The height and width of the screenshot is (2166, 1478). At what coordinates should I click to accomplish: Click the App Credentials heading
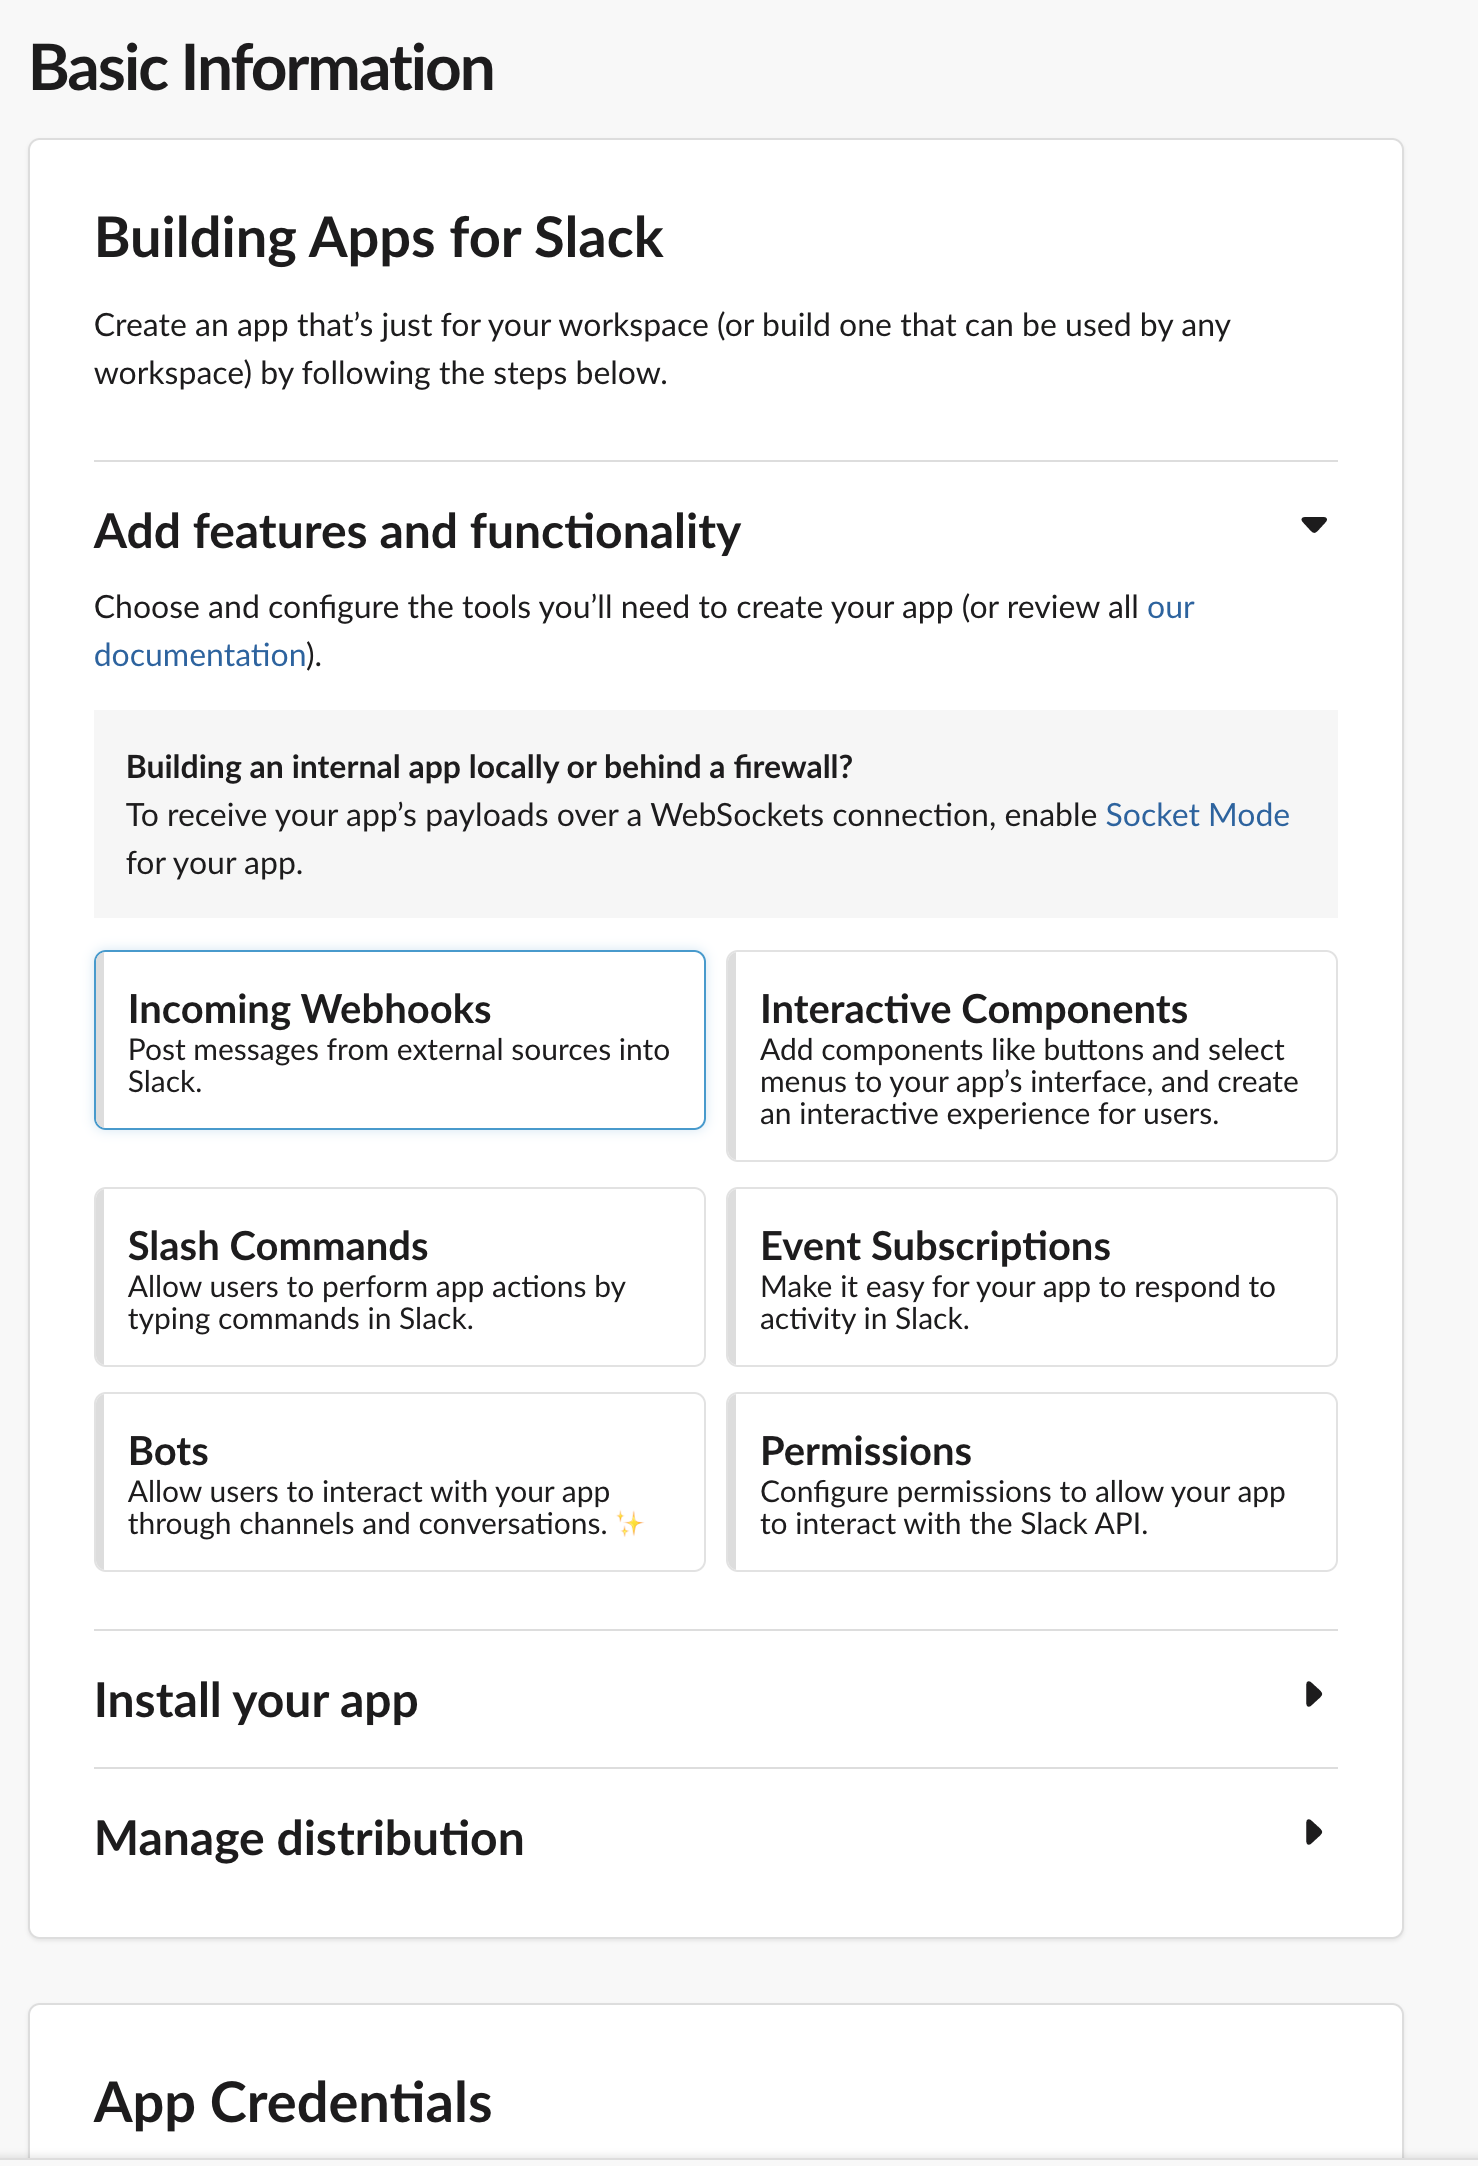click(293, 2102)
